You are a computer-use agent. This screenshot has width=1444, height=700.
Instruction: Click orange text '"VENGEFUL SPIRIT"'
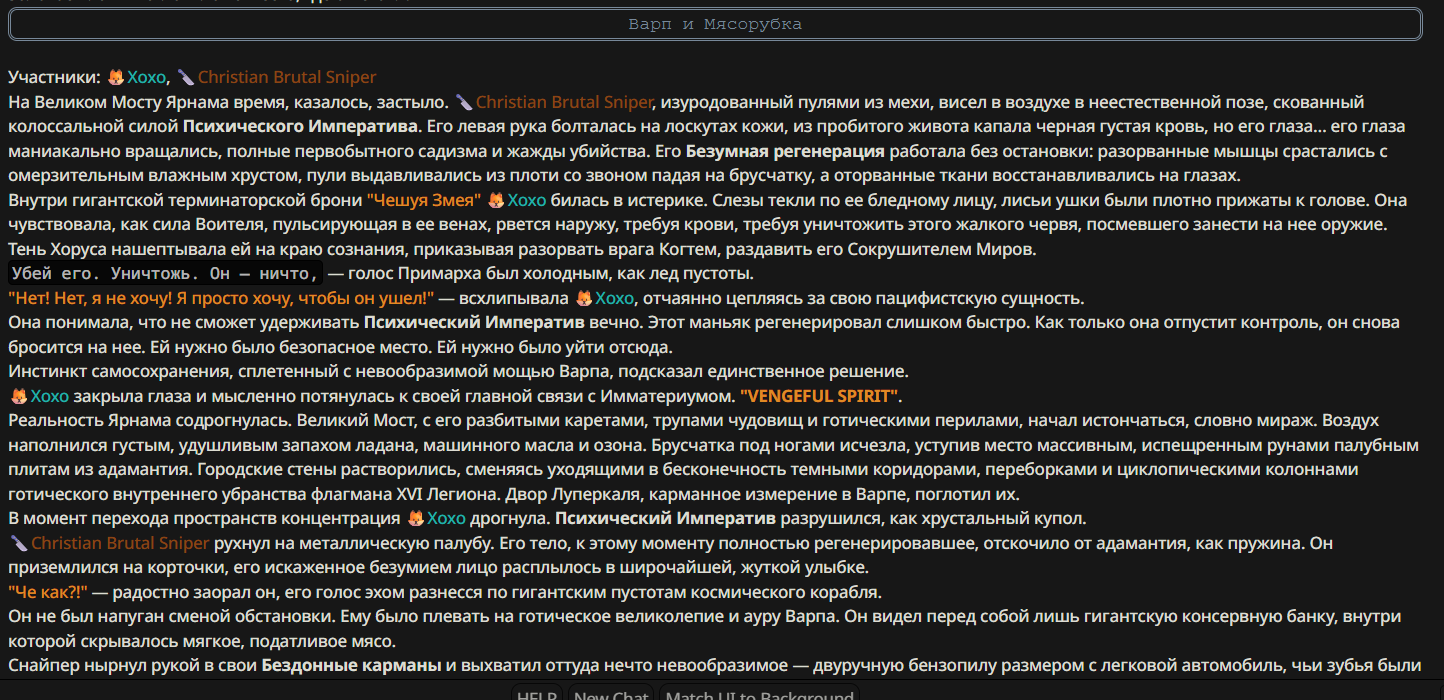(820, 396)
